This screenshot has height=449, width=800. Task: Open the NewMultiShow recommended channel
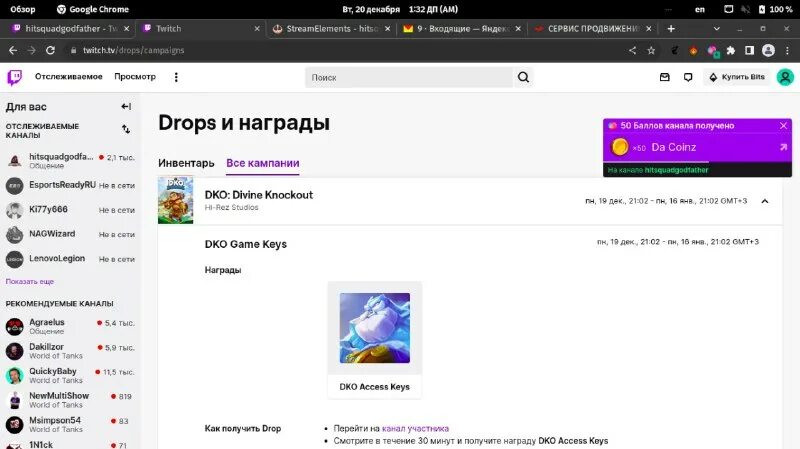click(x=70, y=400)
